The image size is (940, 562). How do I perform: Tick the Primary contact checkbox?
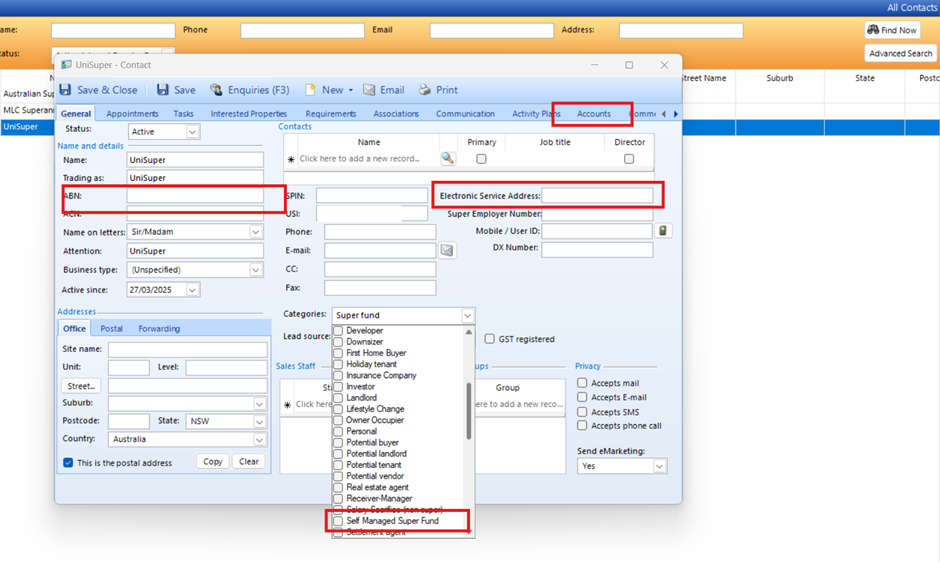click(x=481, y=159)
